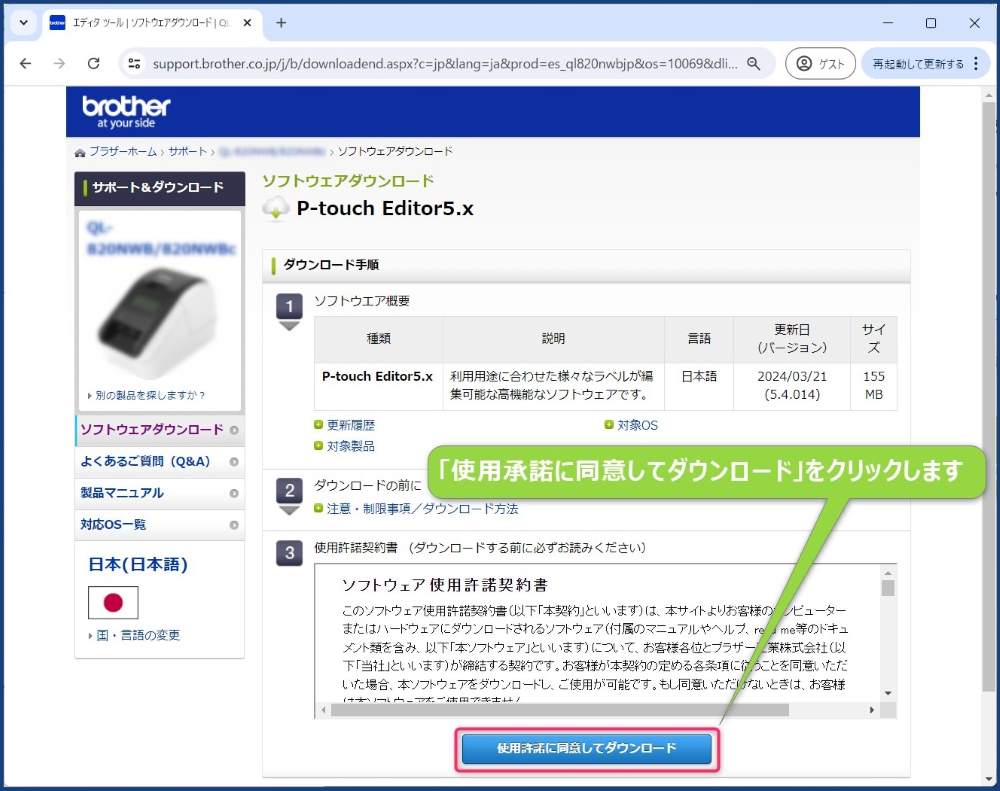Open よくあるご質問 (Q&A) sidebar item
Screen dimensions: 1000x791
[x=159, y=461]
